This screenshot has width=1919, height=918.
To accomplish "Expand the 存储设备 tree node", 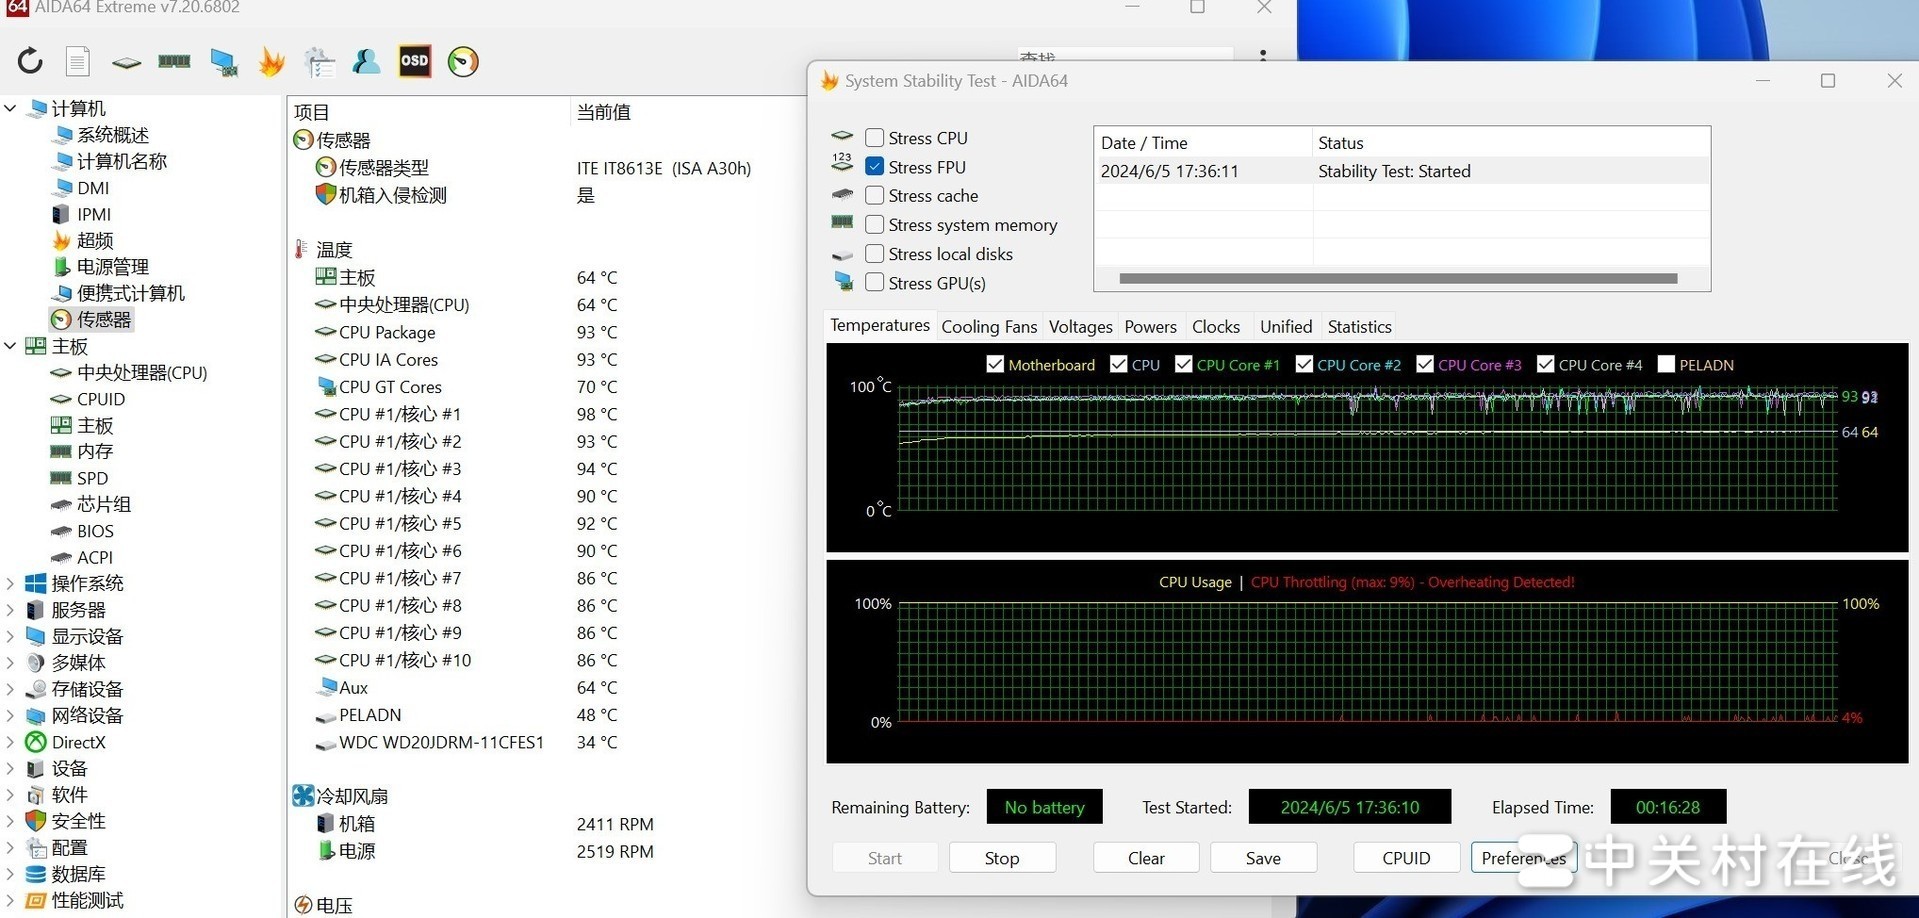I will click(11, 689).
